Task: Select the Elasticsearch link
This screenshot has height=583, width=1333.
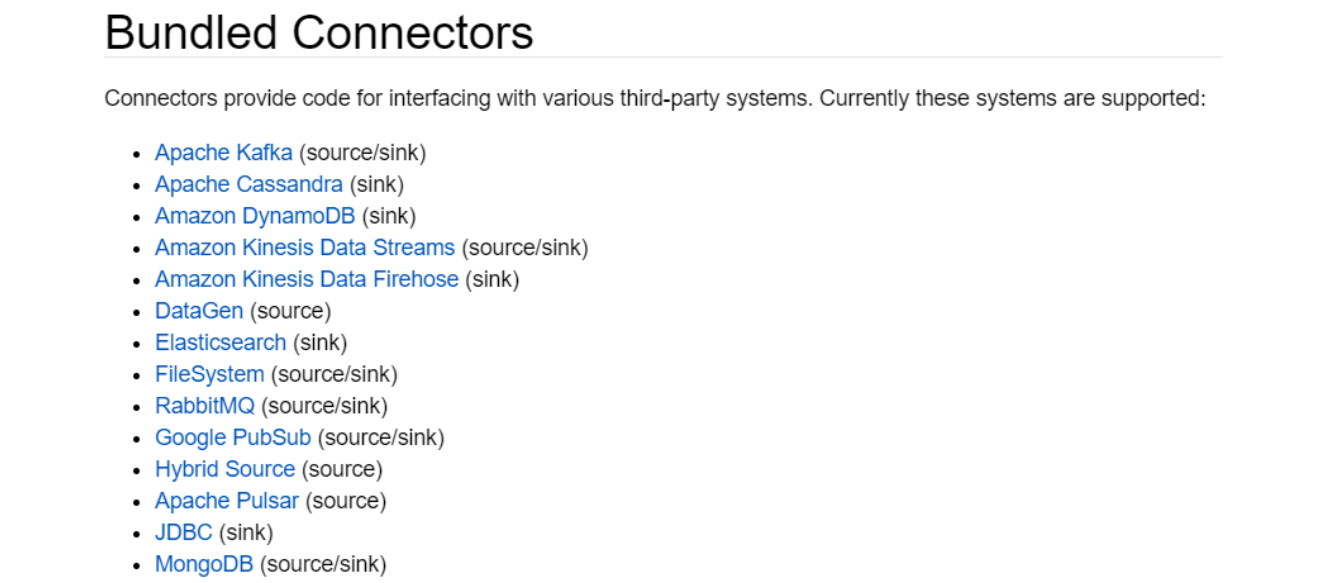Action: pos(220,343)
